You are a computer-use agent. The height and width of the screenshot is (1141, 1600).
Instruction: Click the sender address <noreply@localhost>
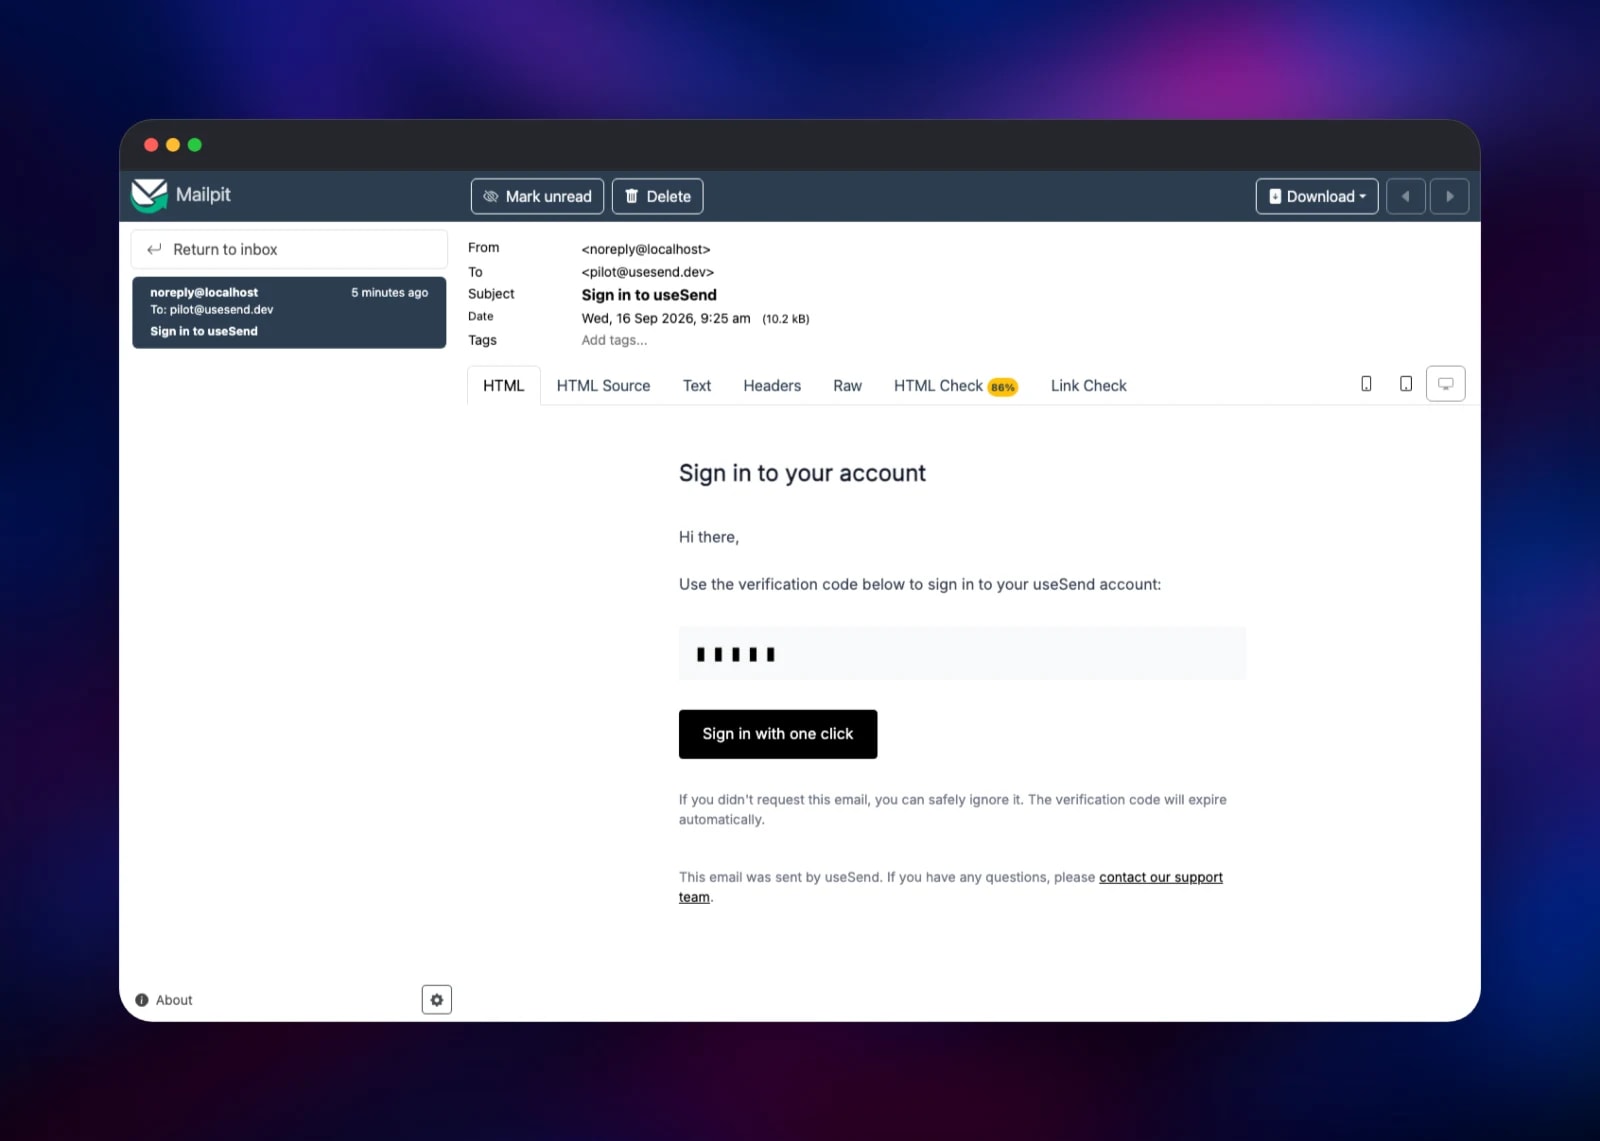(x=646, y=249)
